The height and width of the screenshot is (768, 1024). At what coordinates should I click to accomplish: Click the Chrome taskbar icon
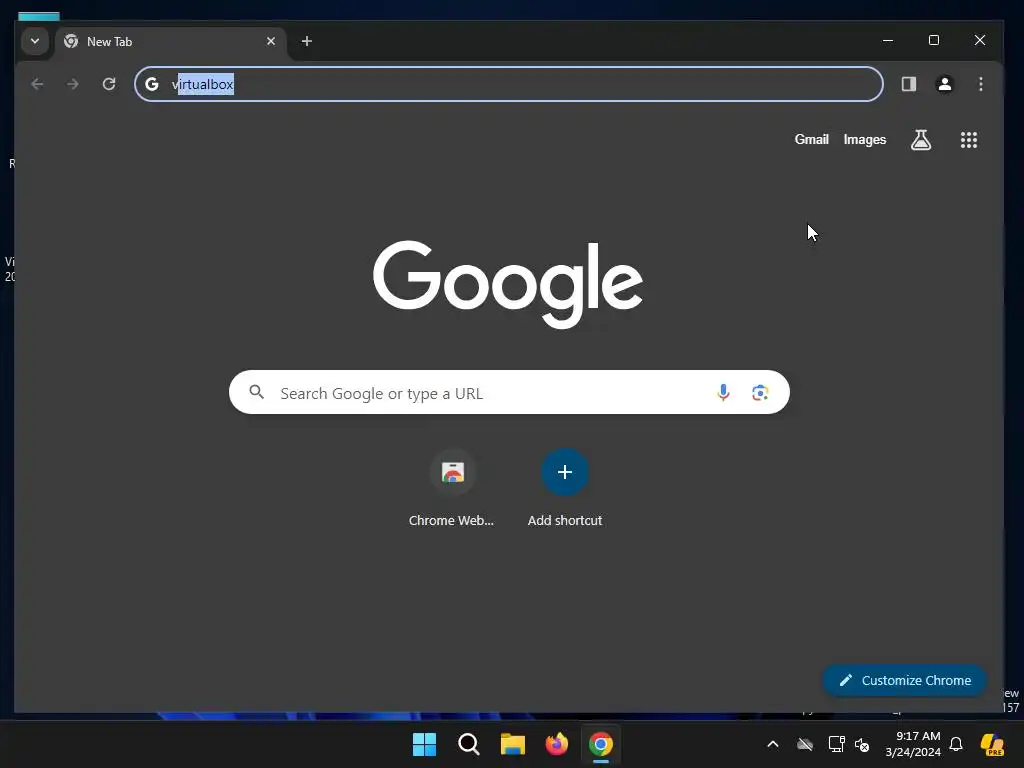pos(601,744)
